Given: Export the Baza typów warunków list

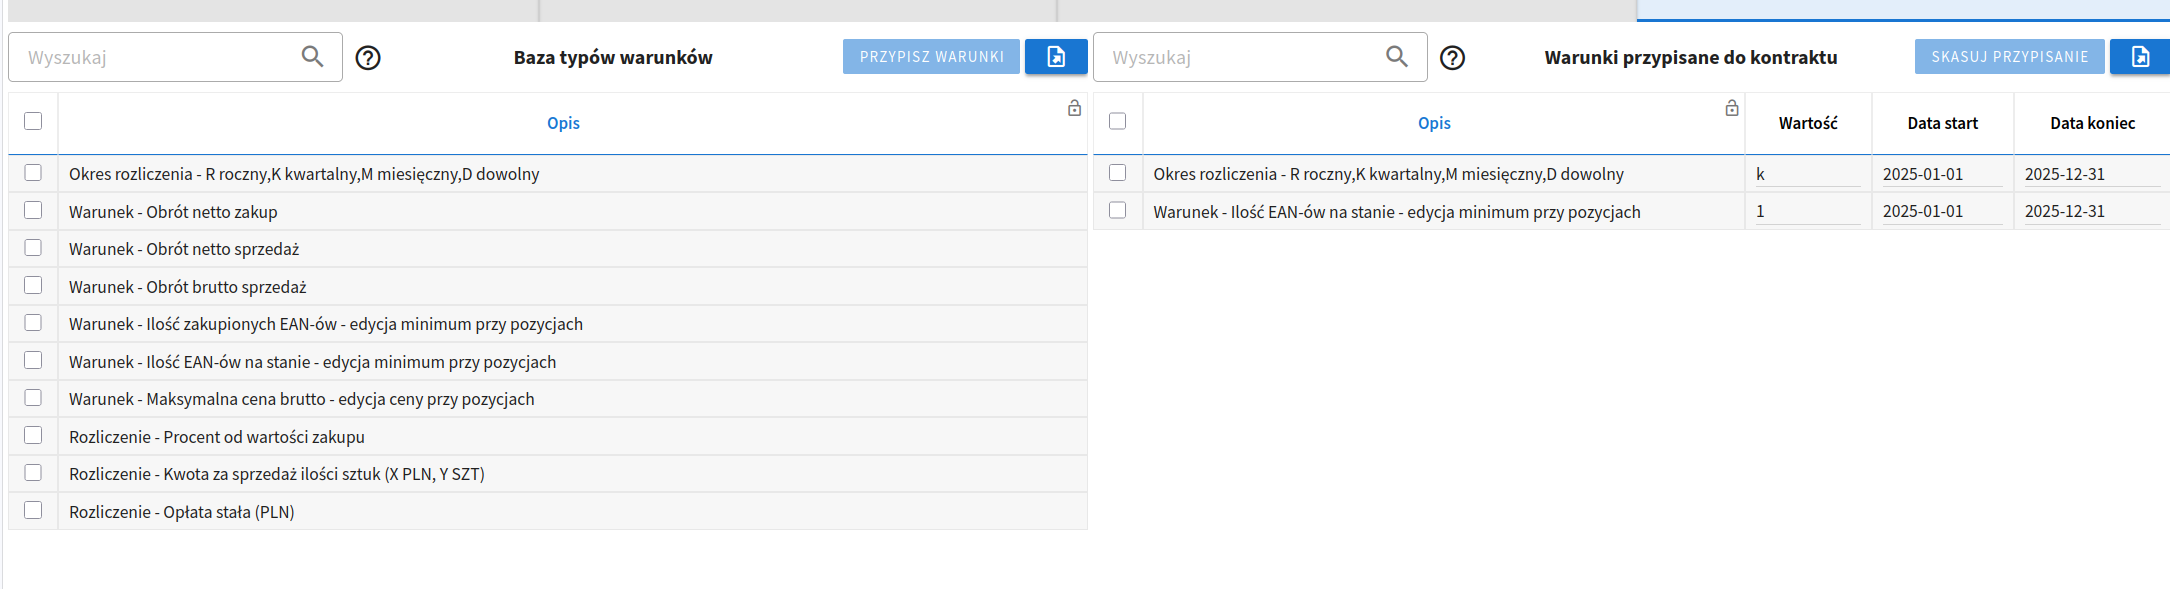Looking at the screenshot, I should pos(1055,57).
